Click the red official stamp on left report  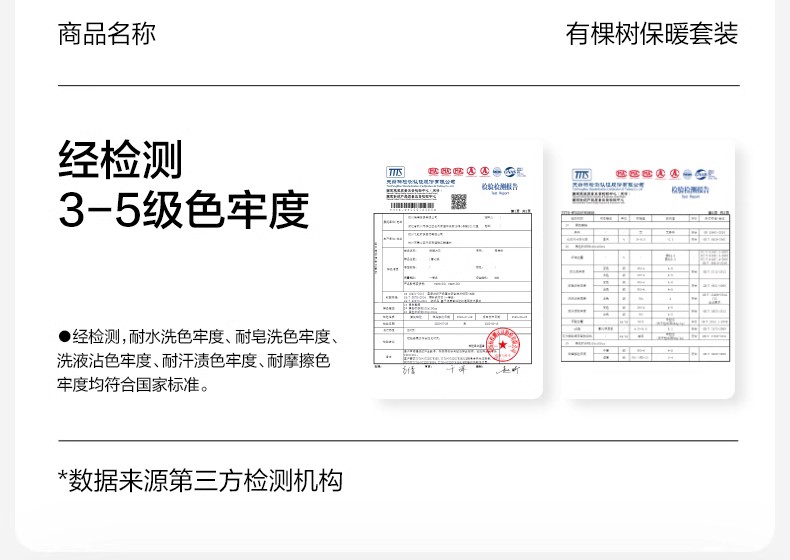click(502, 345)
